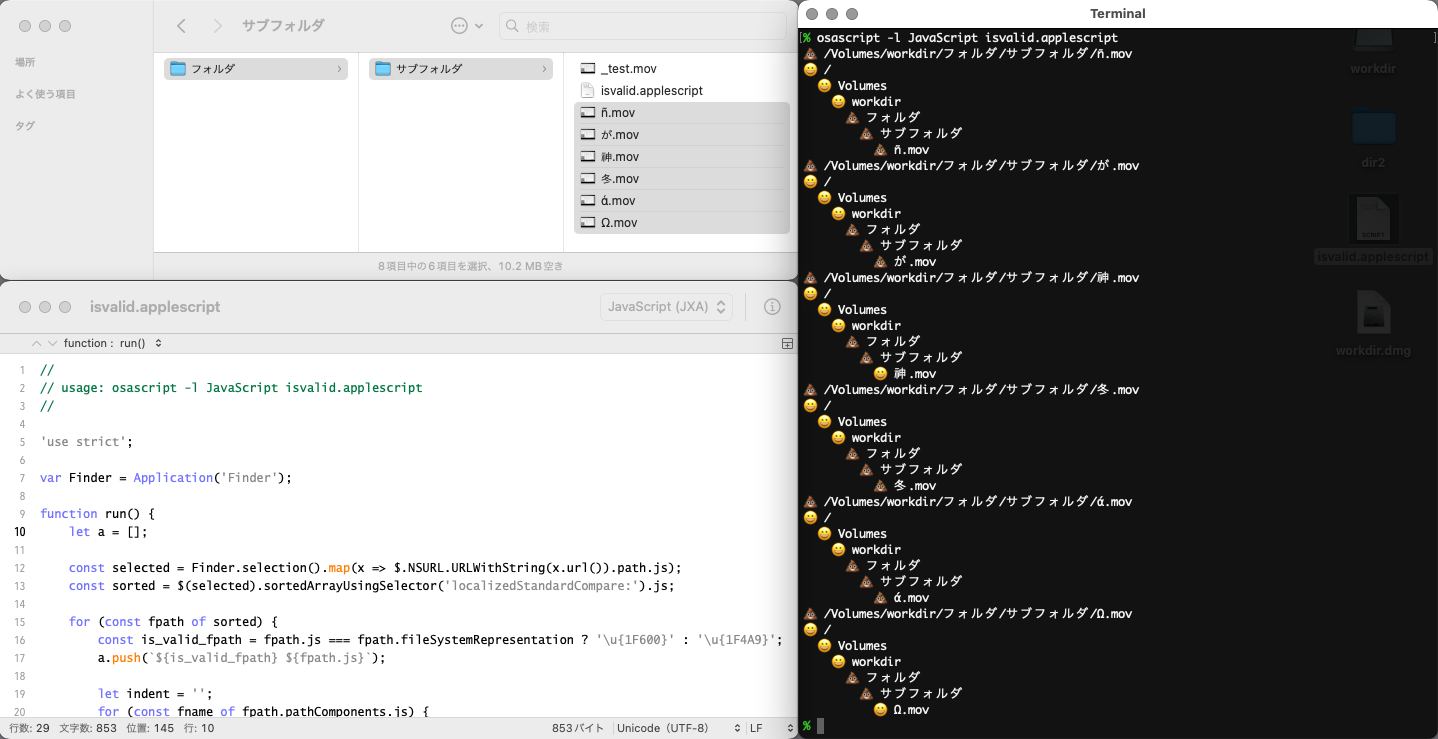Click the info icon in the script editor
1438x739 pixels.
pos(772,307)
